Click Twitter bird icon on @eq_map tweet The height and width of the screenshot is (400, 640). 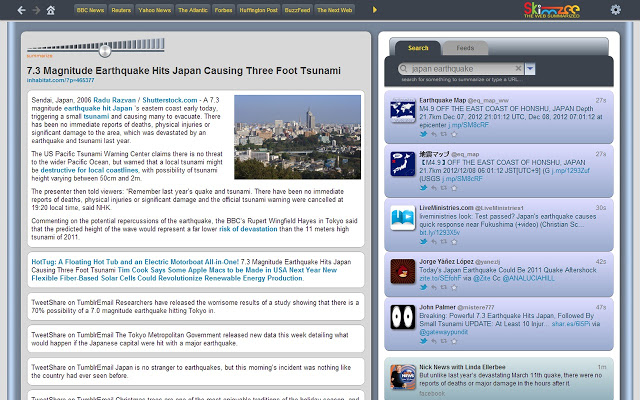(423, 188)
